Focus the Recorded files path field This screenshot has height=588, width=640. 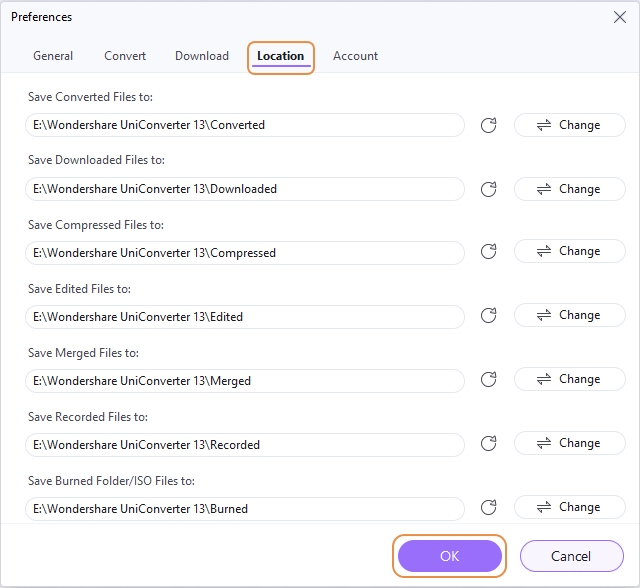tap(245, 445)
